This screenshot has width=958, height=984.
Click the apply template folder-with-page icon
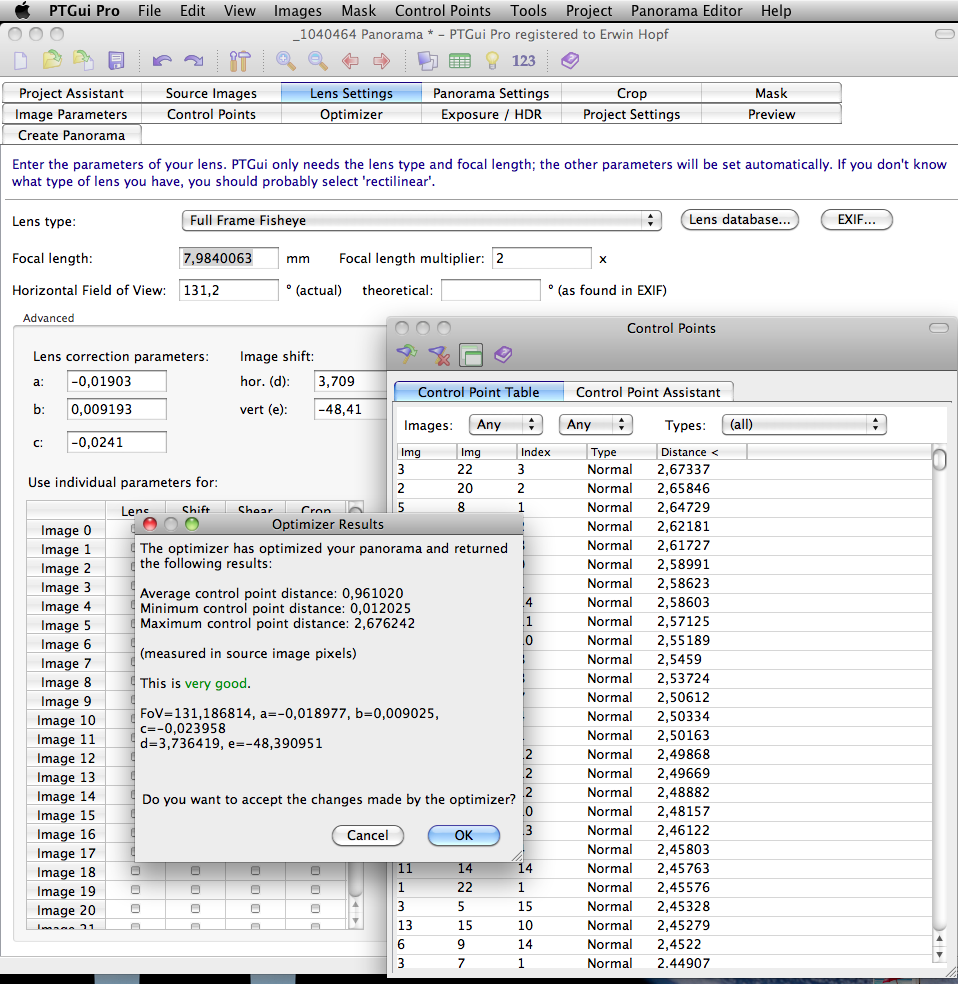(83, 60)
